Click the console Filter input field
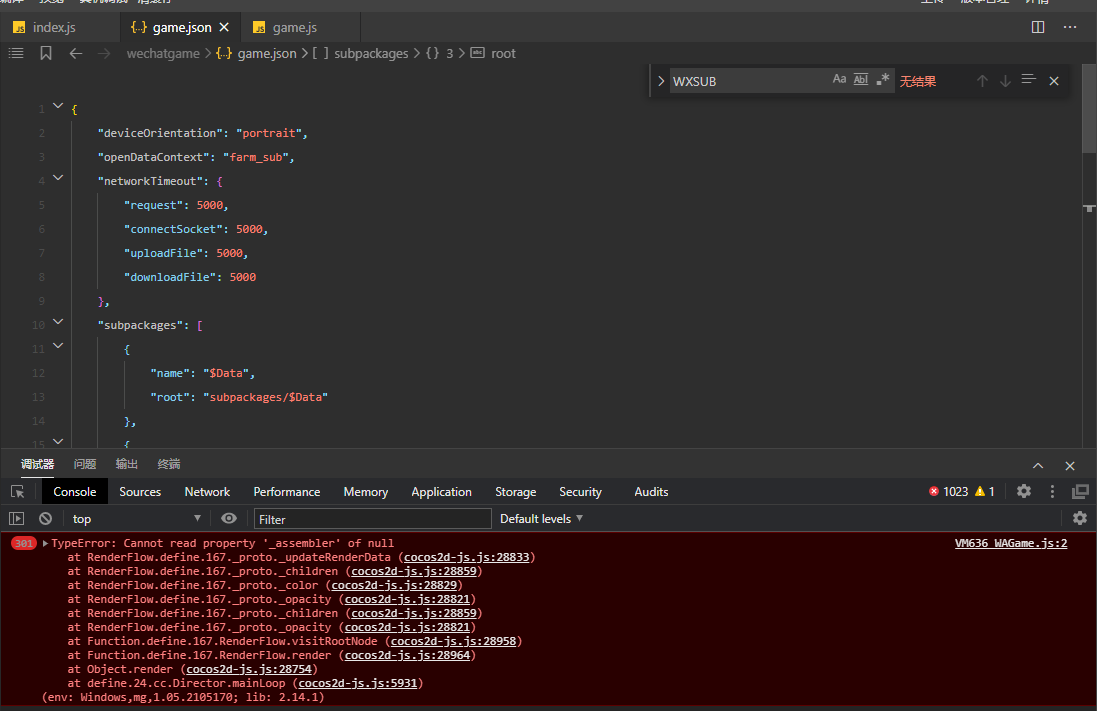 point(372,519)
